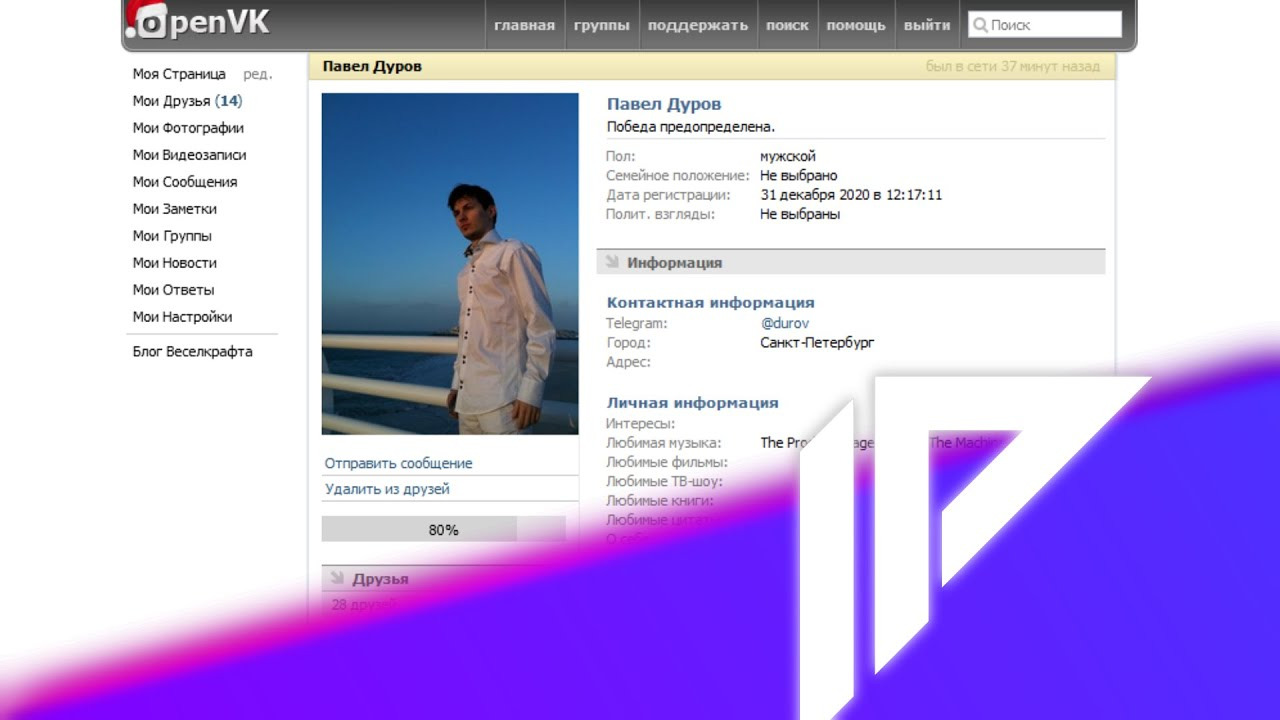
Task: Open Мои Новости
Action: pyautogui.click(x=175, y=263)
